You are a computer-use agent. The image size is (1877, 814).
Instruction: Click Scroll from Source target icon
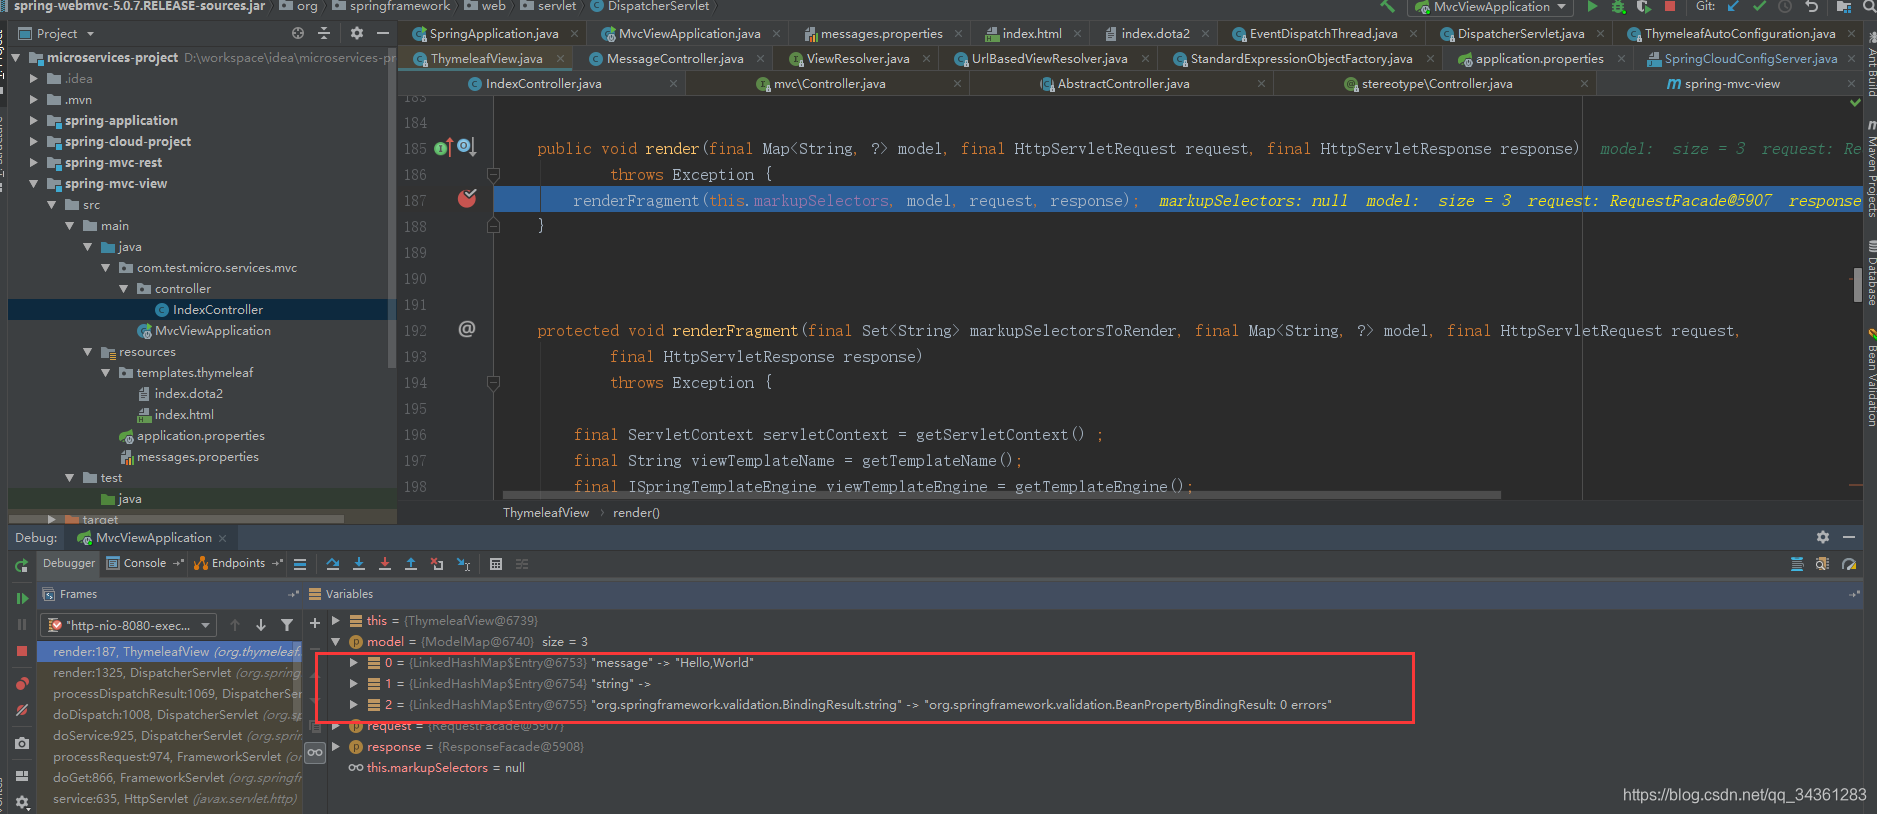[298, 33]
